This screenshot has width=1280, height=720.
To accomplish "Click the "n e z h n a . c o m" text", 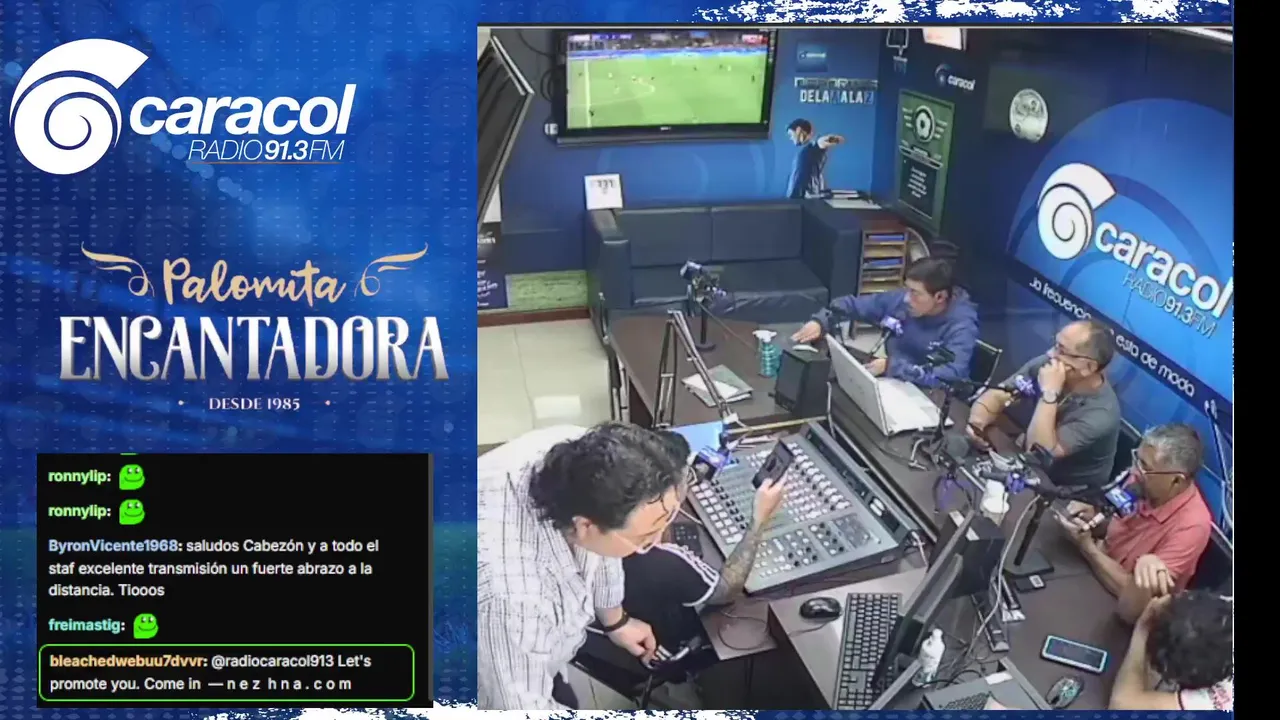I will (290, 684).
